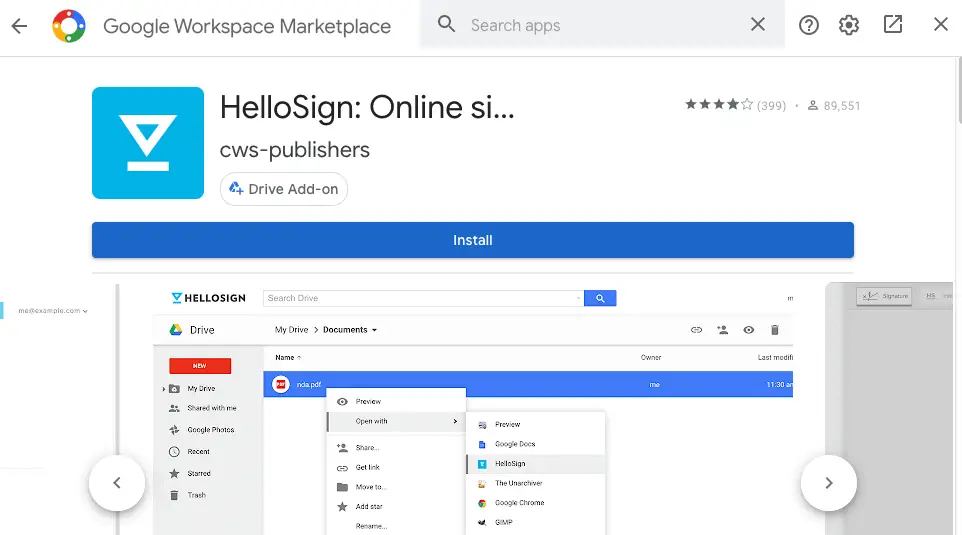962x535 pixels.
Task: Click the blue search button in screenshot
Action: [600, 298]
